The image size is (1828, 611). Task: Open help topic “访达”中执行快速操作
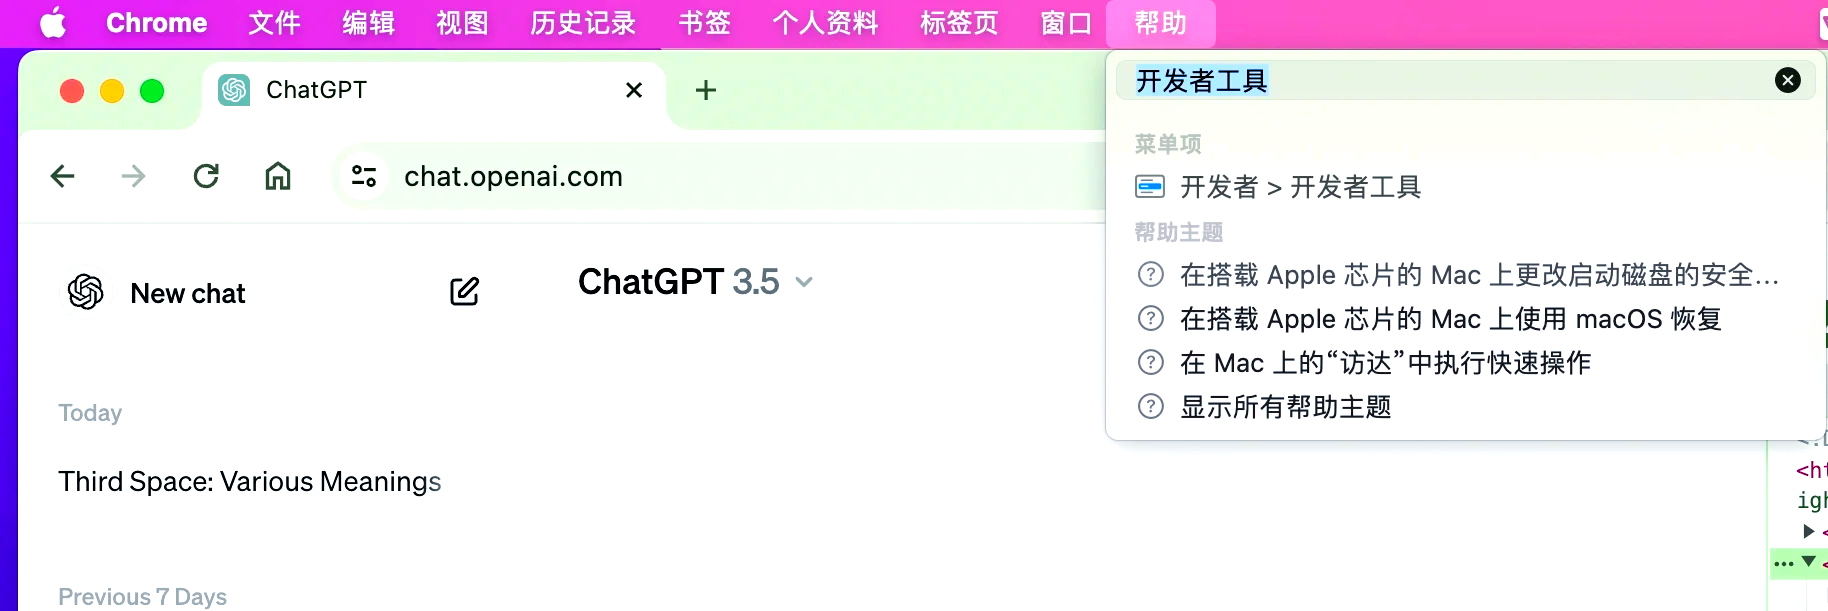tap(1466, 363)
